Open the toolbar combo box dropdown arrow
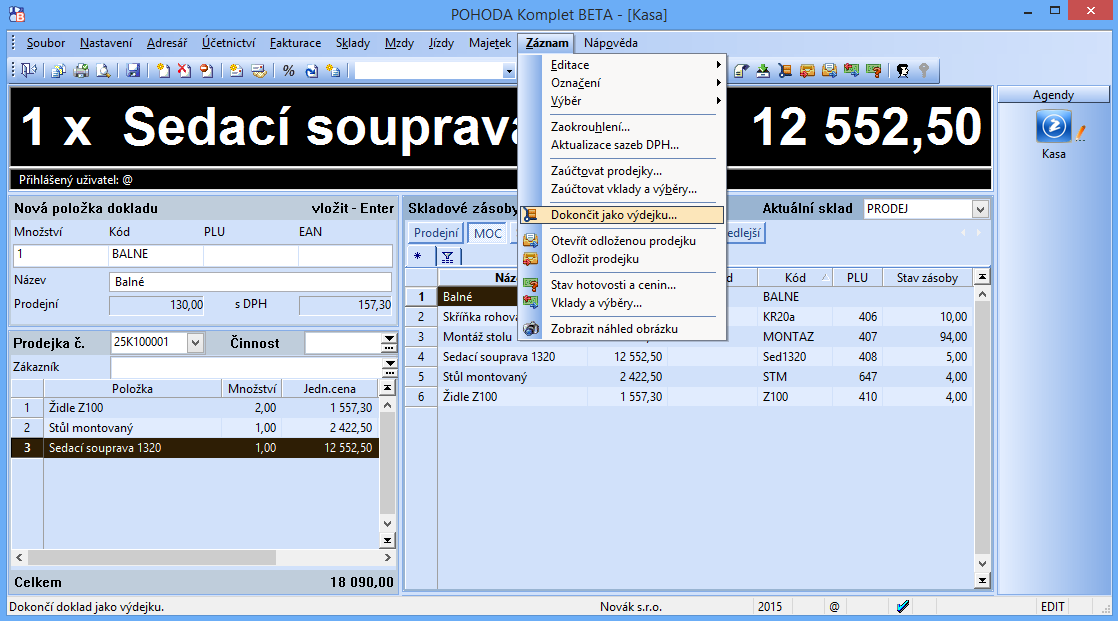1118x621 pixels. tap(508, 71)
